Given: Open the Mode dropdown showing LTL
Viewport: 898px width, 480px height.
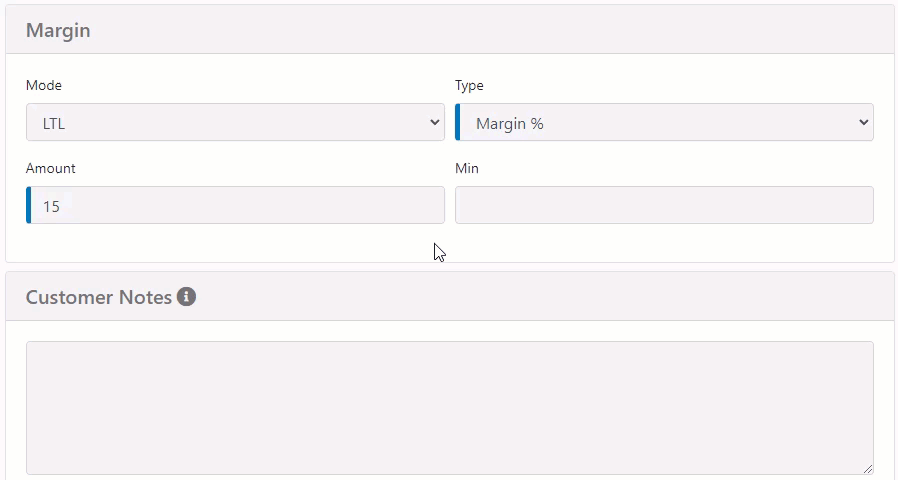Looking at the screenshot, I should tap(235, 122).
